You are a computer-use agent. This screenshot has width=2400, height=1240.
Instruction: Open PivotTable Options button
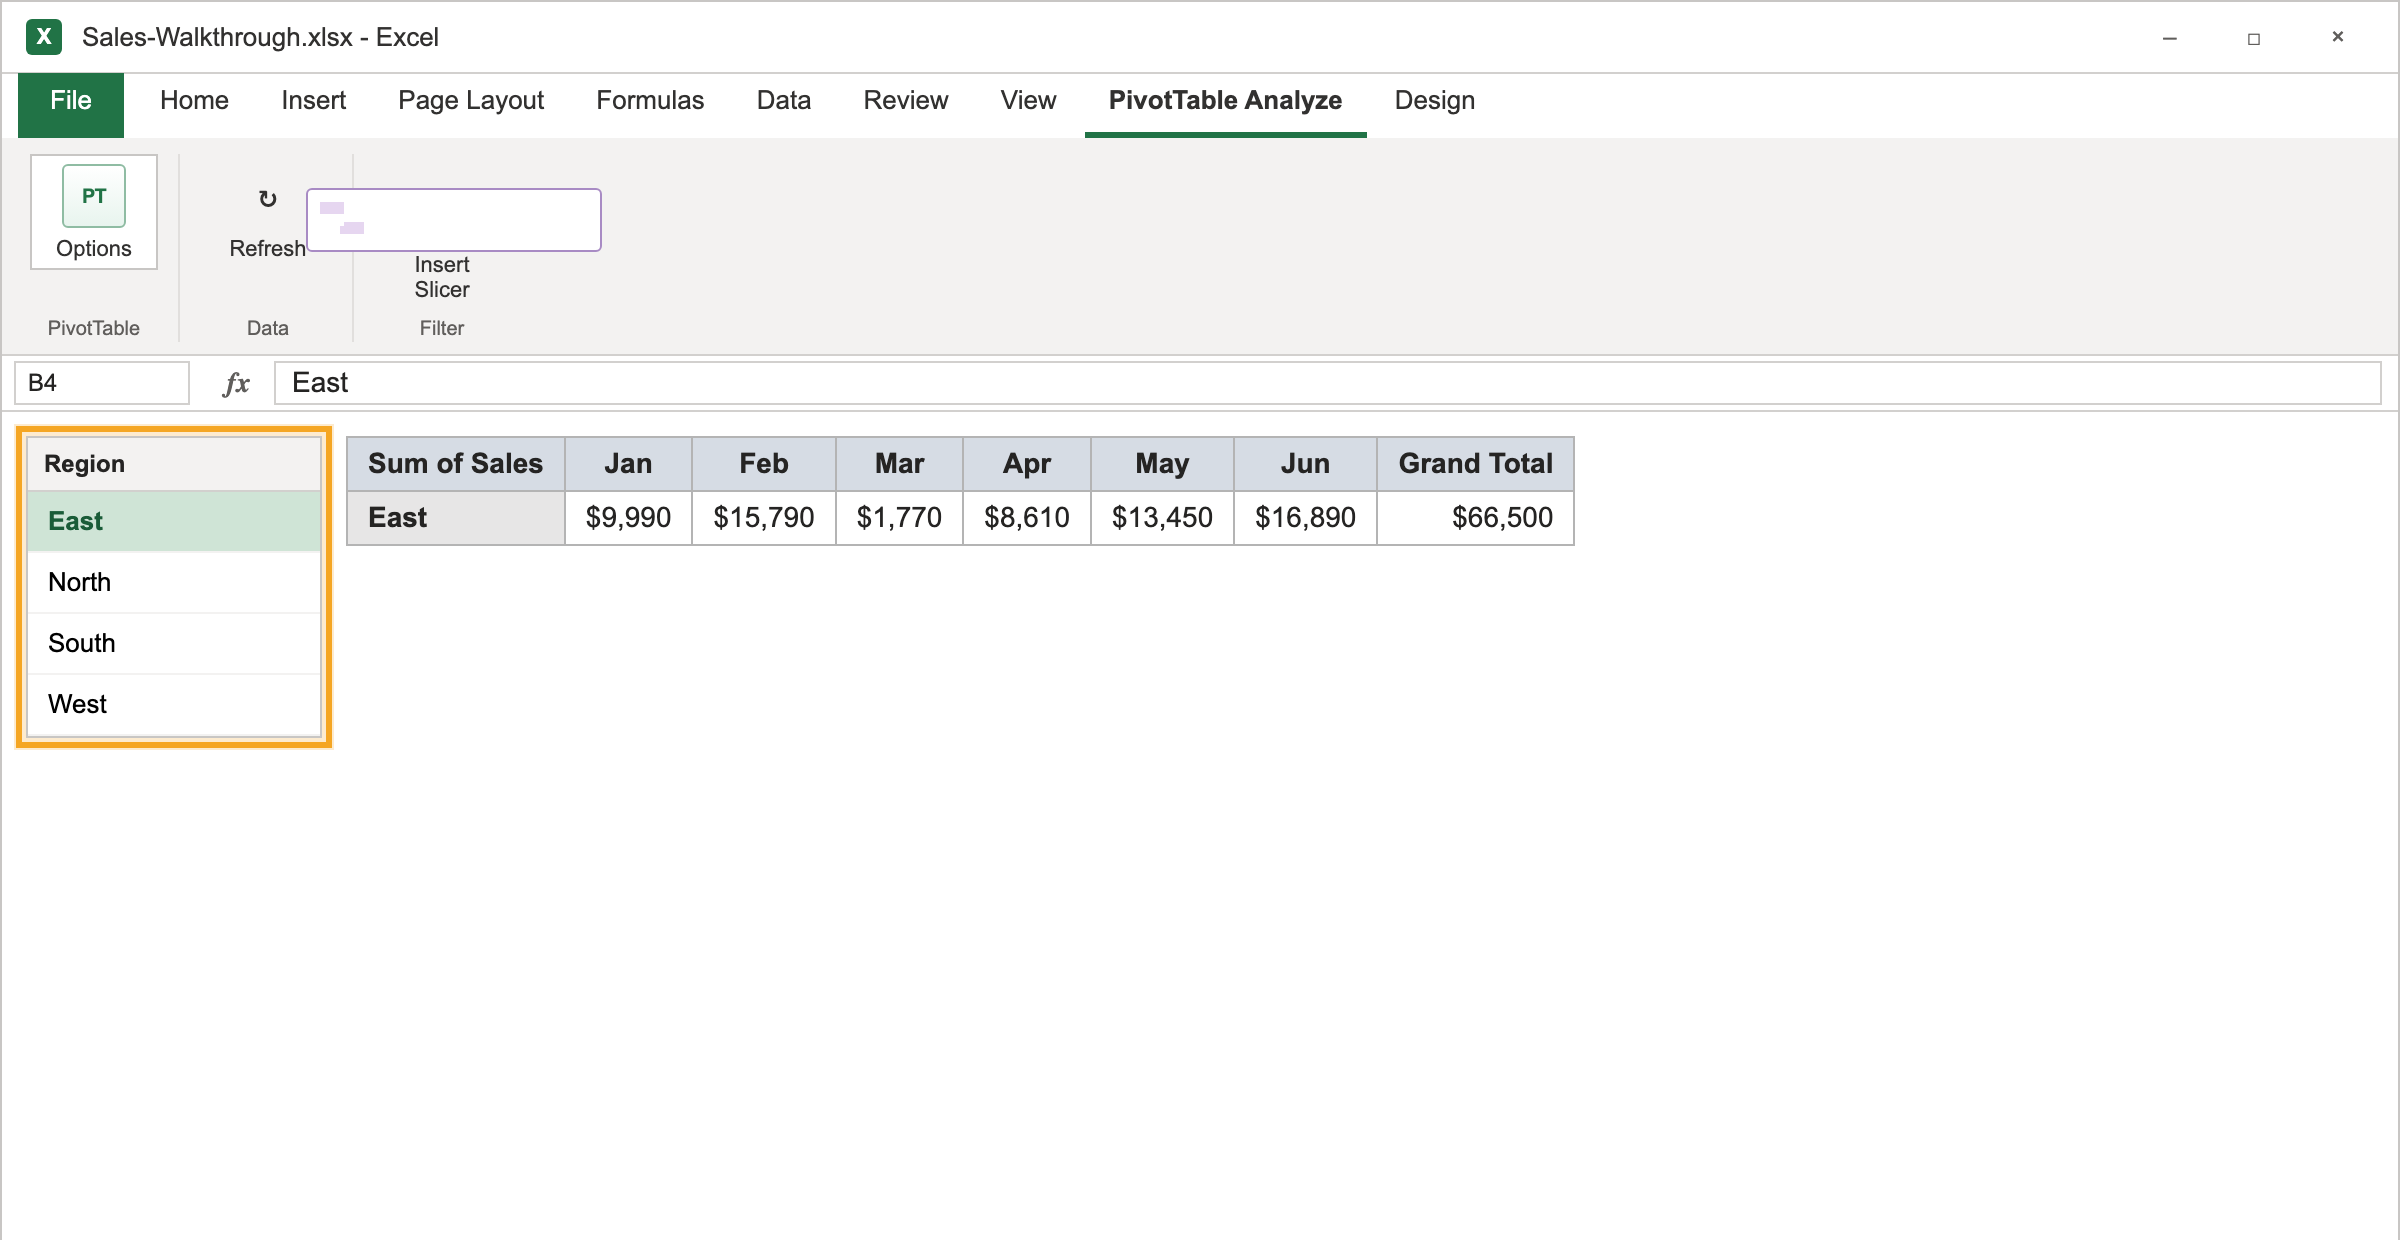pos(94,212)
